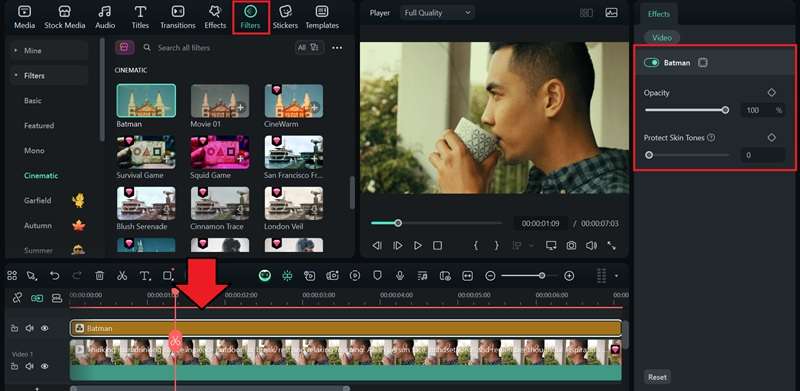This screenshot has height=391, width=800.
Task: Toggle the link/unlink clips icon
Action: (17, 298)
